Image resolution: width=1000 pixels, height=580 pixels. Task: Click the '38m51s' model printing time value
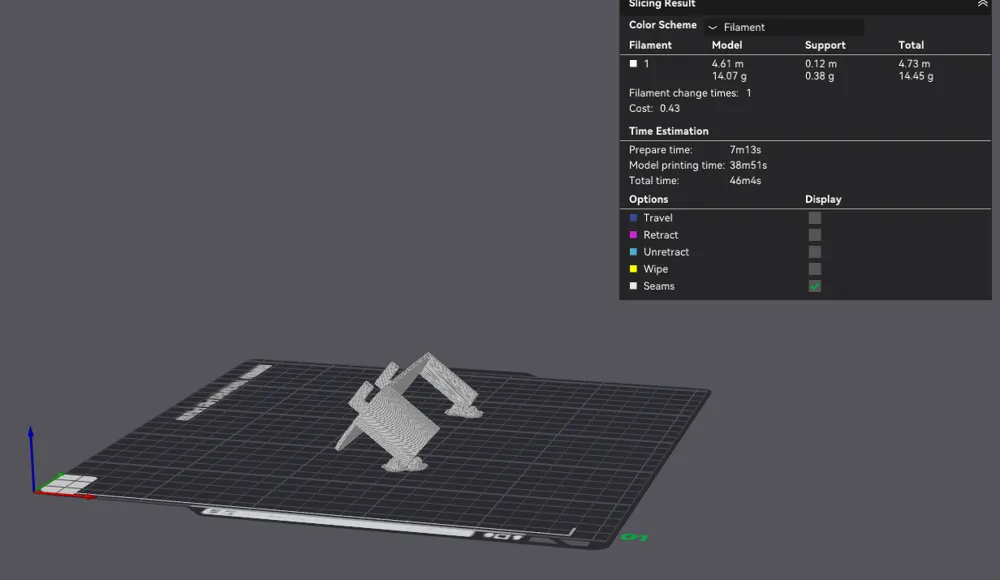click(x=748, y=165)
